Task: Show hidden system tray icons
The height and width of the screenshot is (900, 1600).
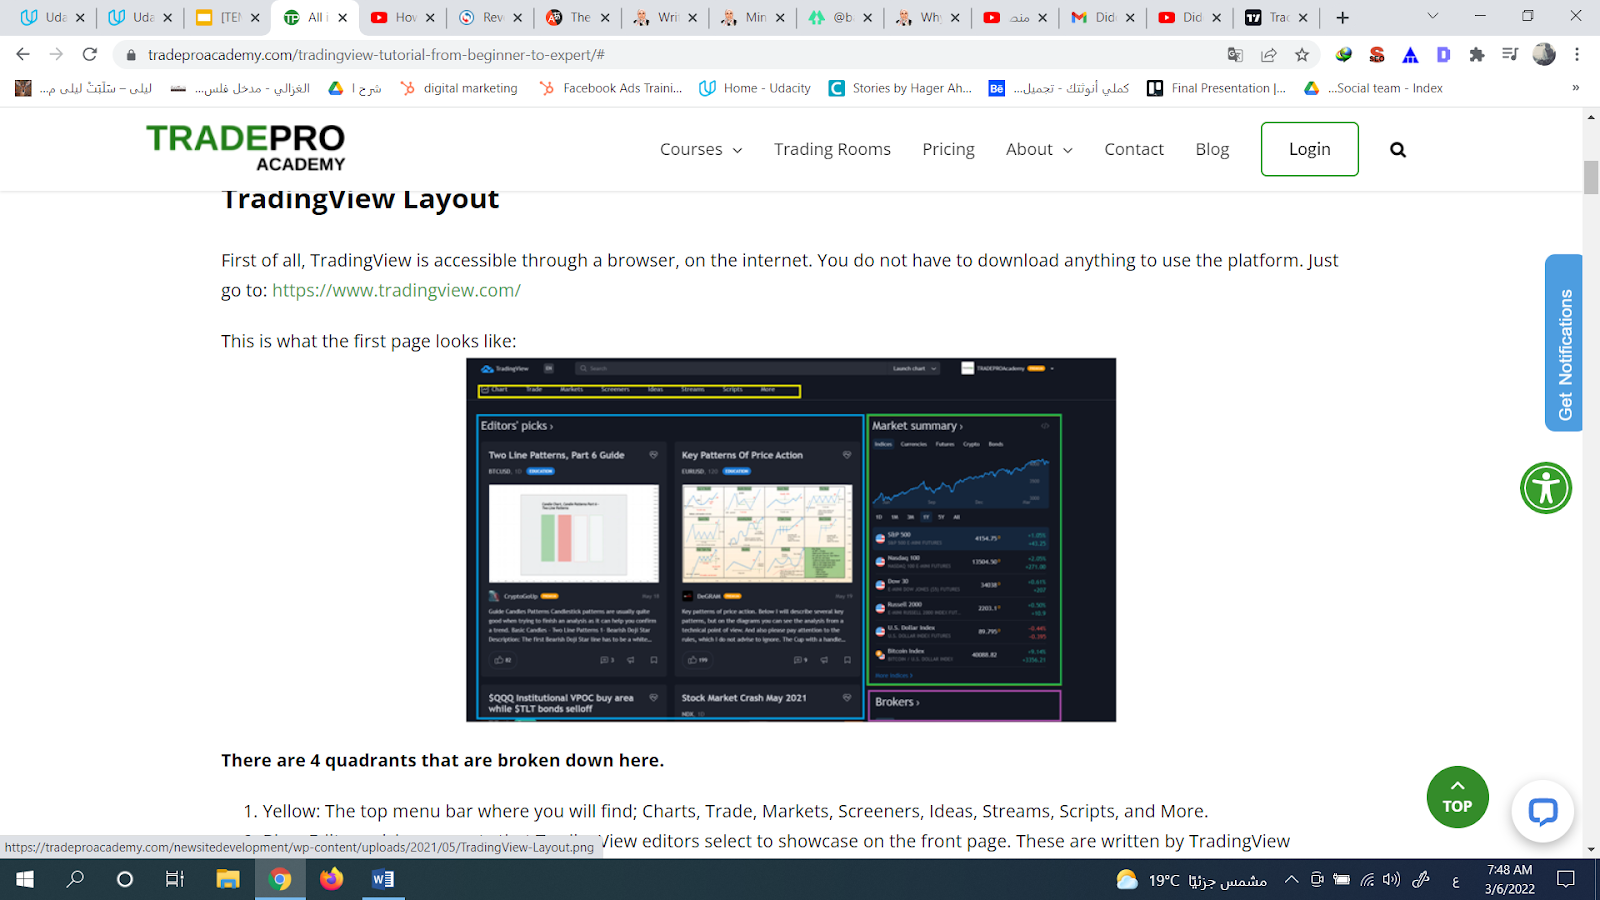Action: point(1291,880)
